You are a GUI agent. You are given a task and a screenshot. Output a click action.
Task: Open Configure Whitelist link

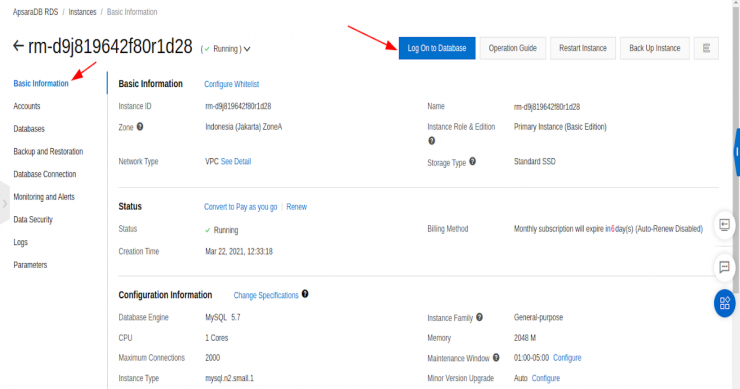point(231,84)
